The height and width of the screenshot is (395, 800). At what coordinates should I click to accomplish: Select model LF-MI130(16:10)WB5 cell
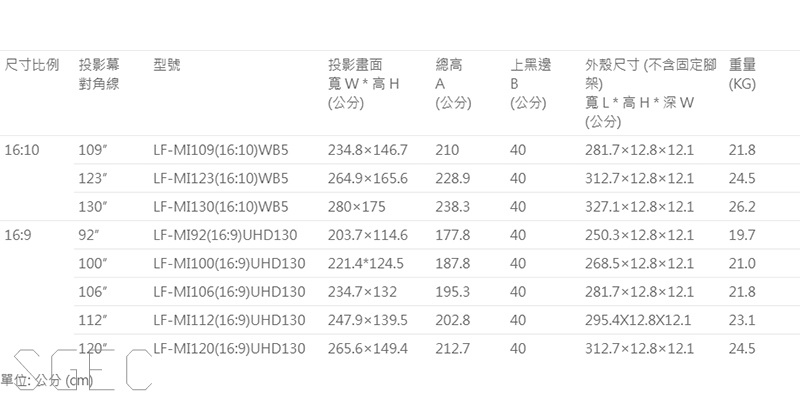click(x=221, y=207)
